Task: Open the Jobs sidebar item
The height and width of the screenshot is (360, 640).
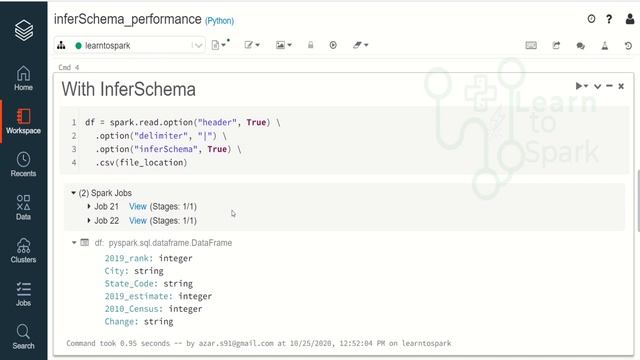Action: (23, 294)
